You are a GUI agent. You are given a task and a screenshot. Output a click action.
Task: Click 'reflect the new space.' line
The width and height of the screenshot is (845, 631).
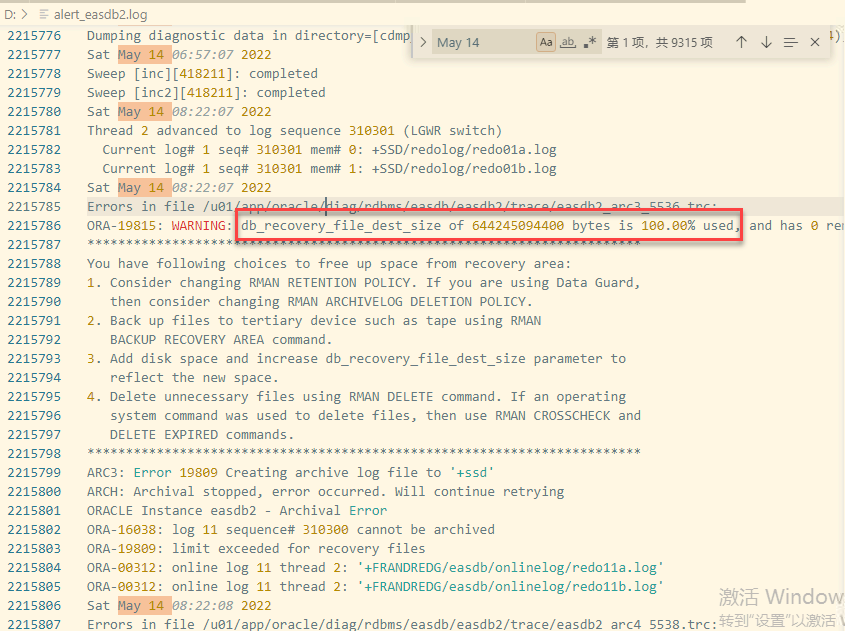pyautogui.click(x=194, y=378)
